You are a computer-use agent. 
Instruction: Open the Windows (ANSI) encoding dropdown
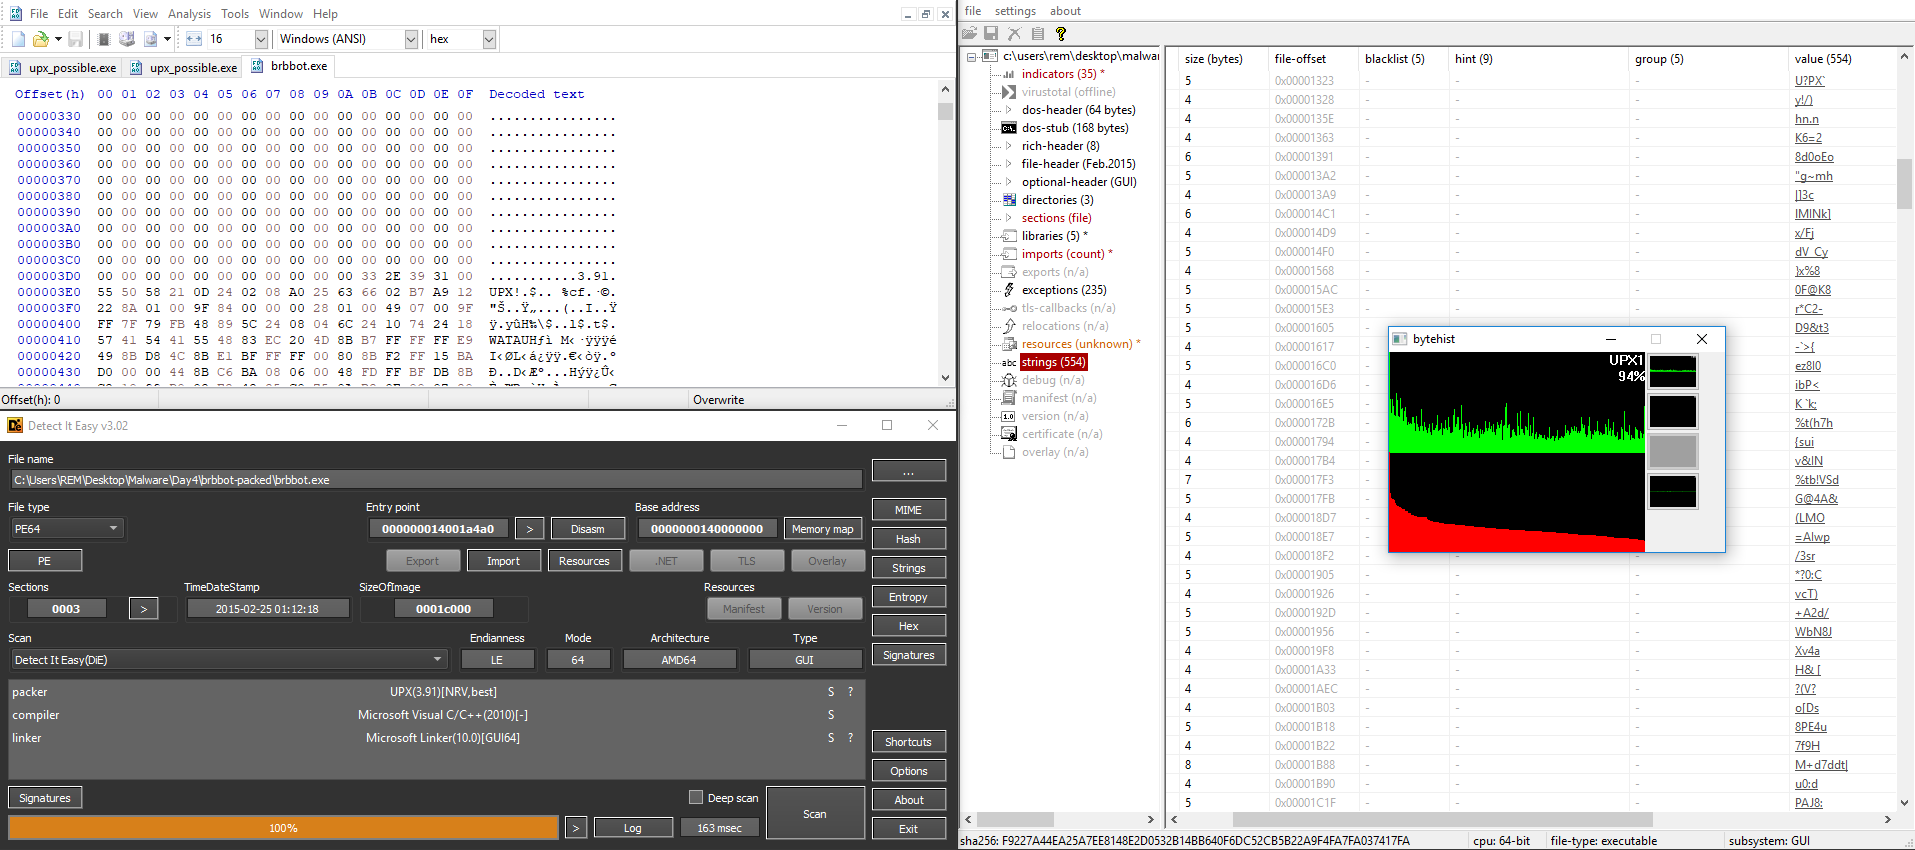411,39
